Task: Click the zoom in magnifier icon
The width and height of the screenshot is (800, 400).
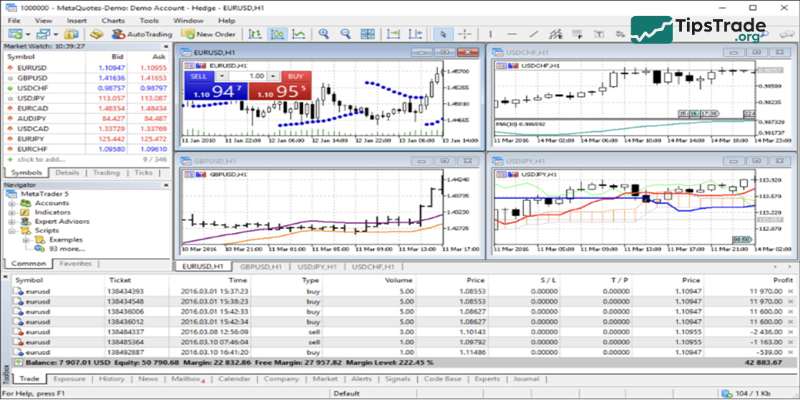Action: click(321, 34)
